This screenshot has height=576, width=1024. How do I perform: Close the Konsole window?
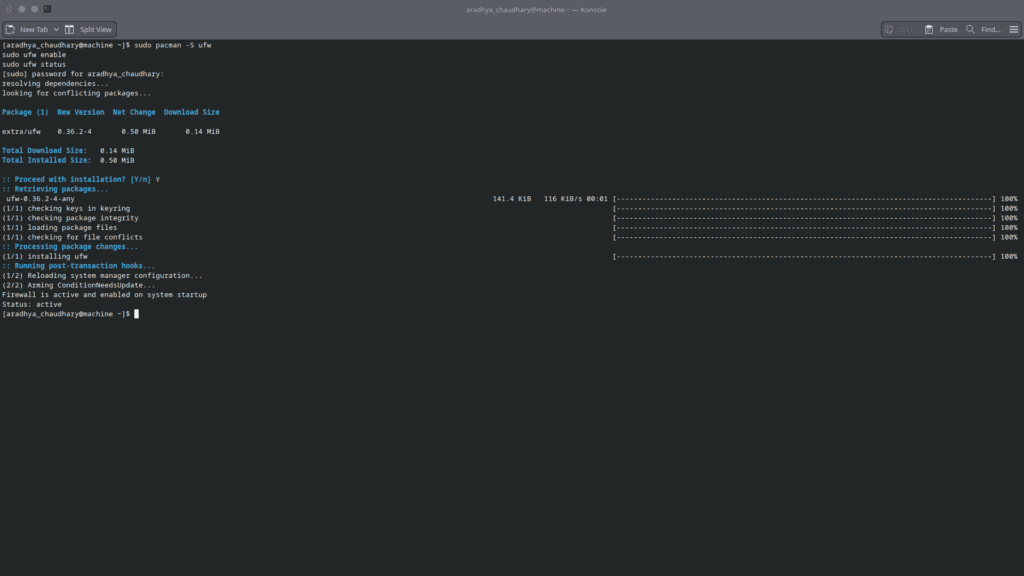(x=9, y=9)
